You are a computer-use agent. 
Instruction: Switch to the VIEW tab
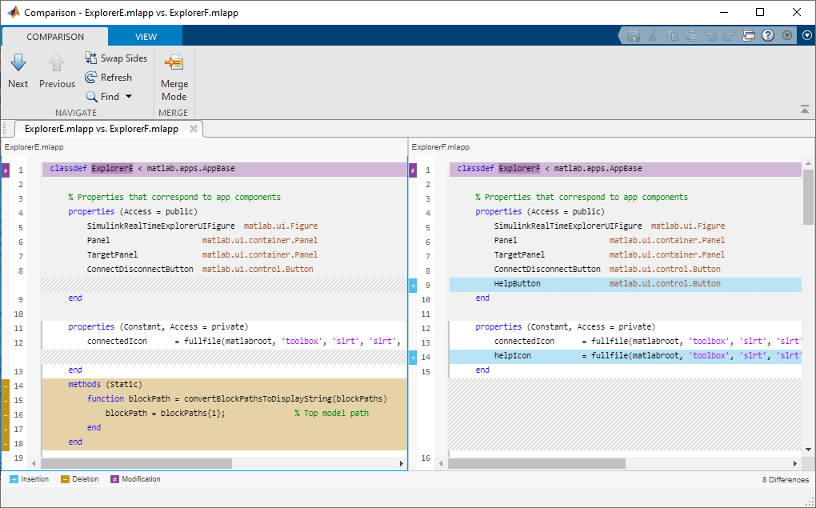[146, 37]
